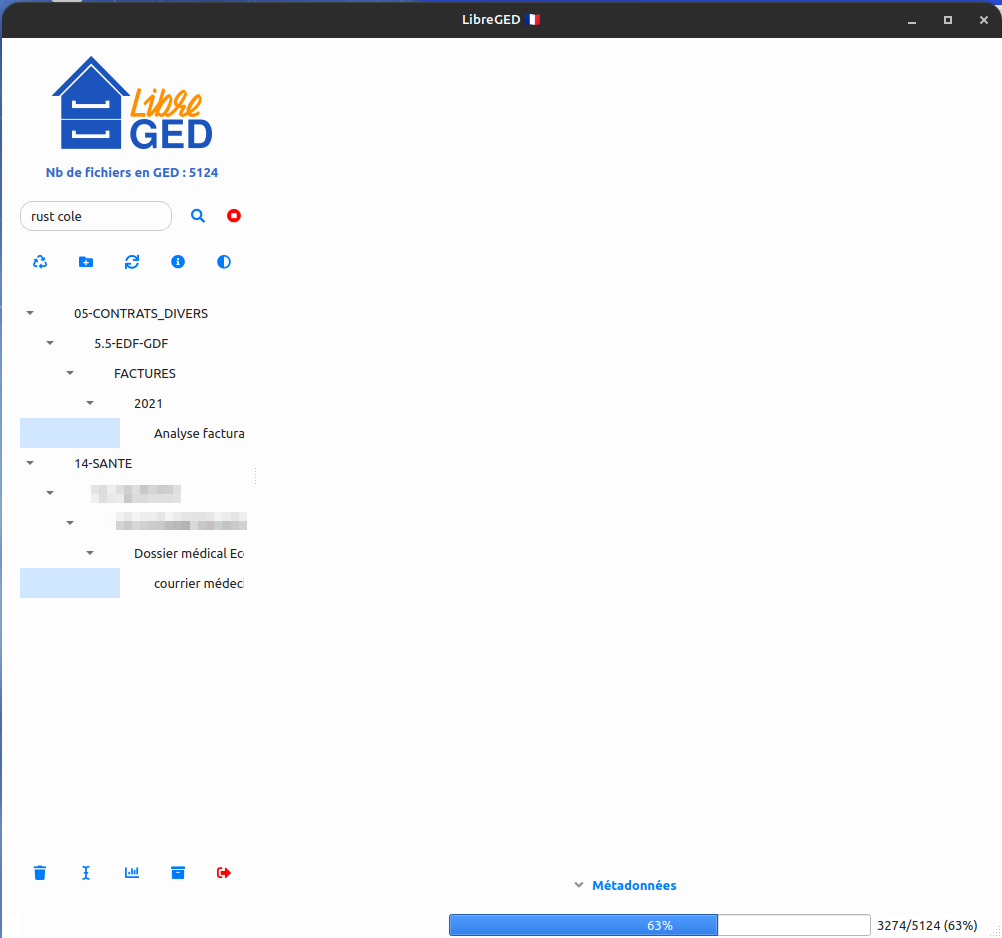Click the trash can delete icon

pos(40,873)
